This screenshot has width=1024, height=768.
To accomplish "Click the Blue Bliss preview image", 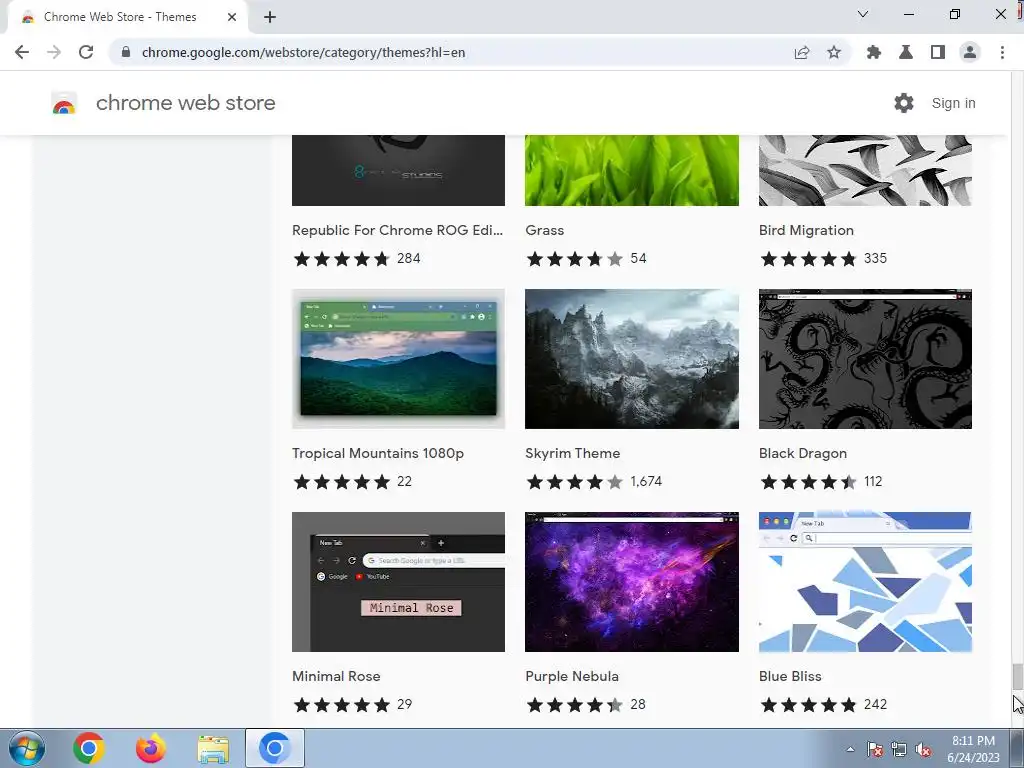I will tap(865, 582).
